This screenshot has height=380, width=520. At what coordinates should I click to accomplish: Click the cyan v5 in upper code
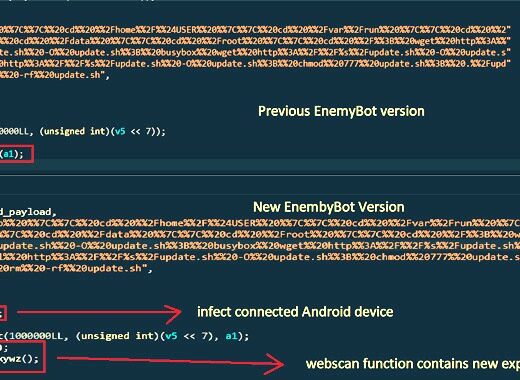tap(120, 131)
